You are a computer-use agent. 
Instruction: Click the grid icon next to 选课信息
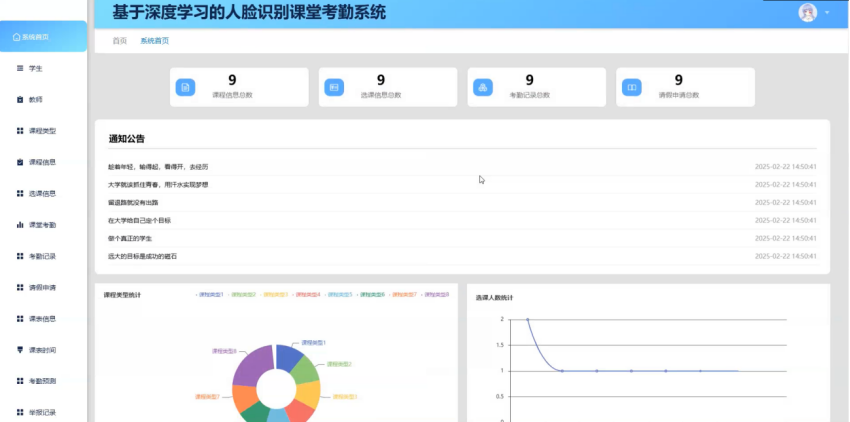tap(20, 194)
